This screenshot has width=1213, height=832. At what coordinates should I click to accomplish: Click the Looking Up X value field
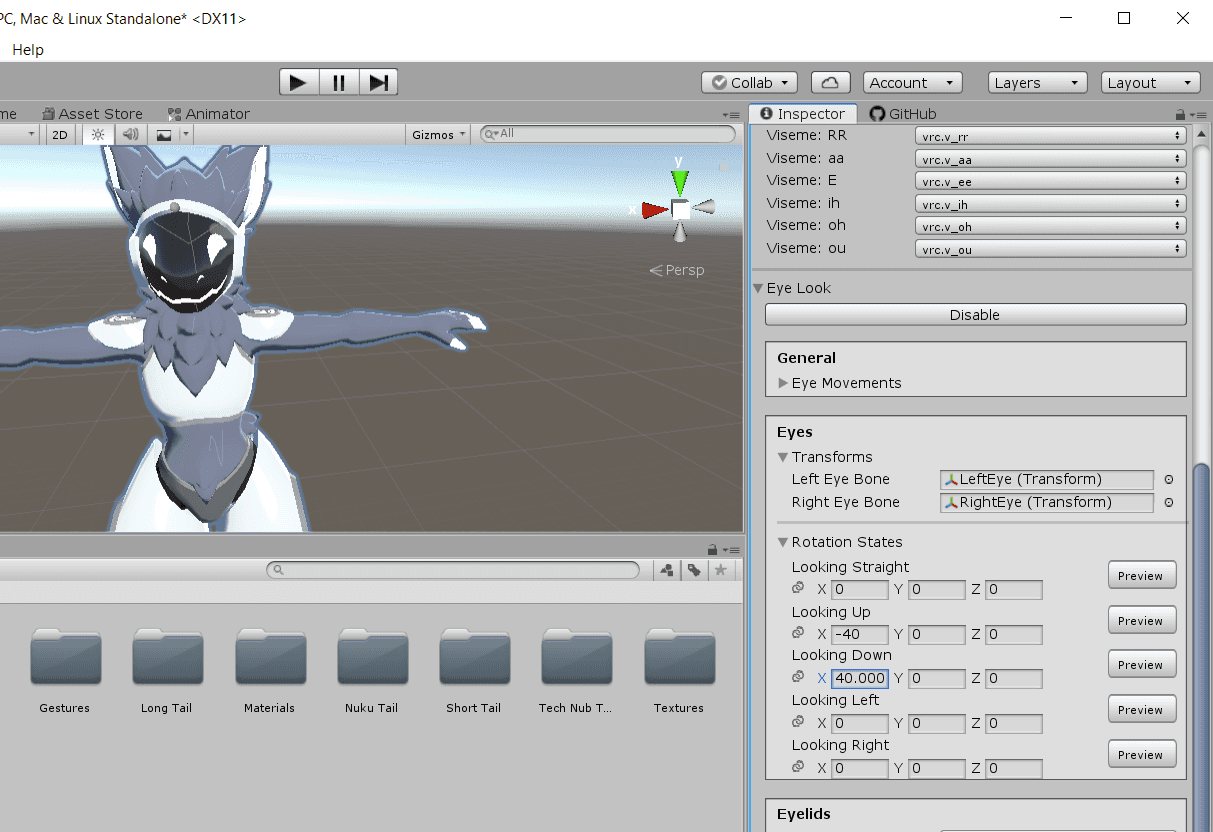tap(860, 634)
